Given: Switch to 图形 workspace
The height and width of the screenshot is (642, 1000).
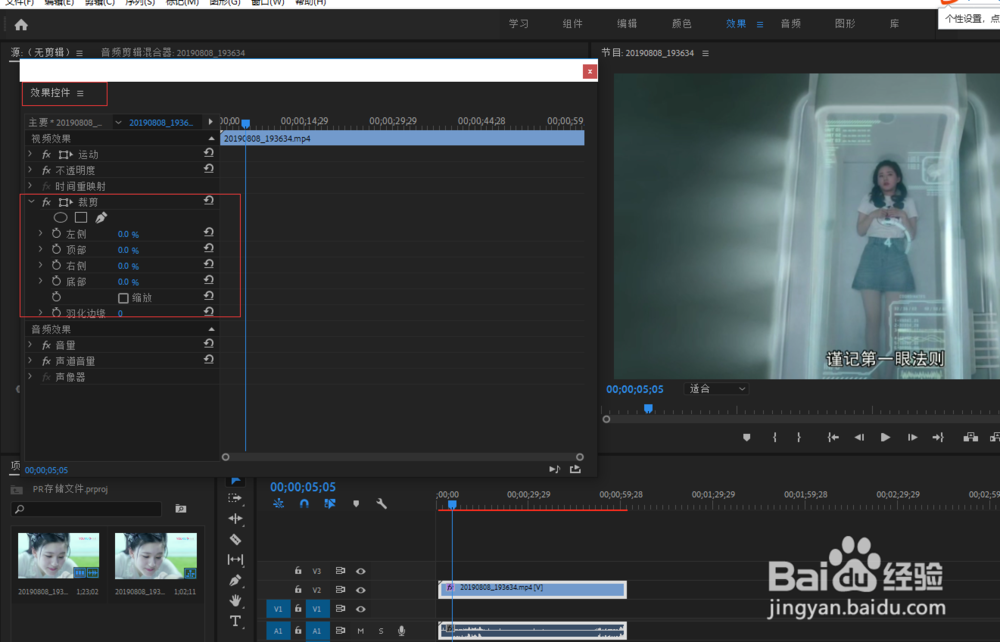Looking at the screenshot, I should click(x=845, y=24).
